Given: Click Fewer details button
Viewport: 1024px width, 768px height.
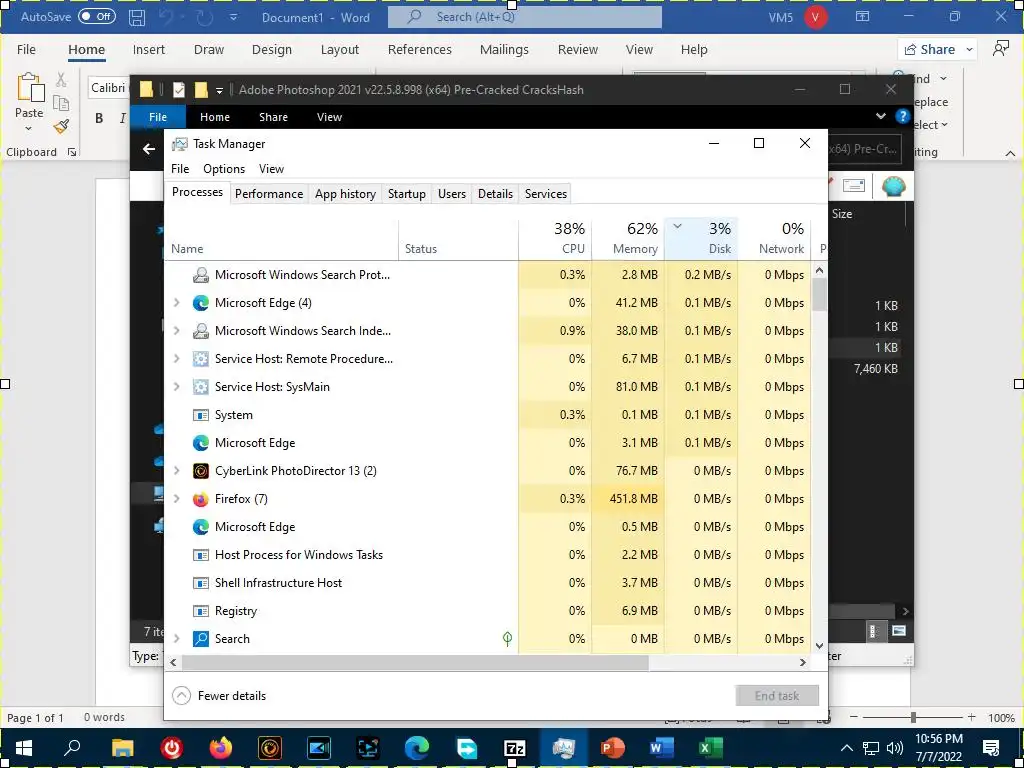Looking at the screenshot, I should (x=219, y=696).
